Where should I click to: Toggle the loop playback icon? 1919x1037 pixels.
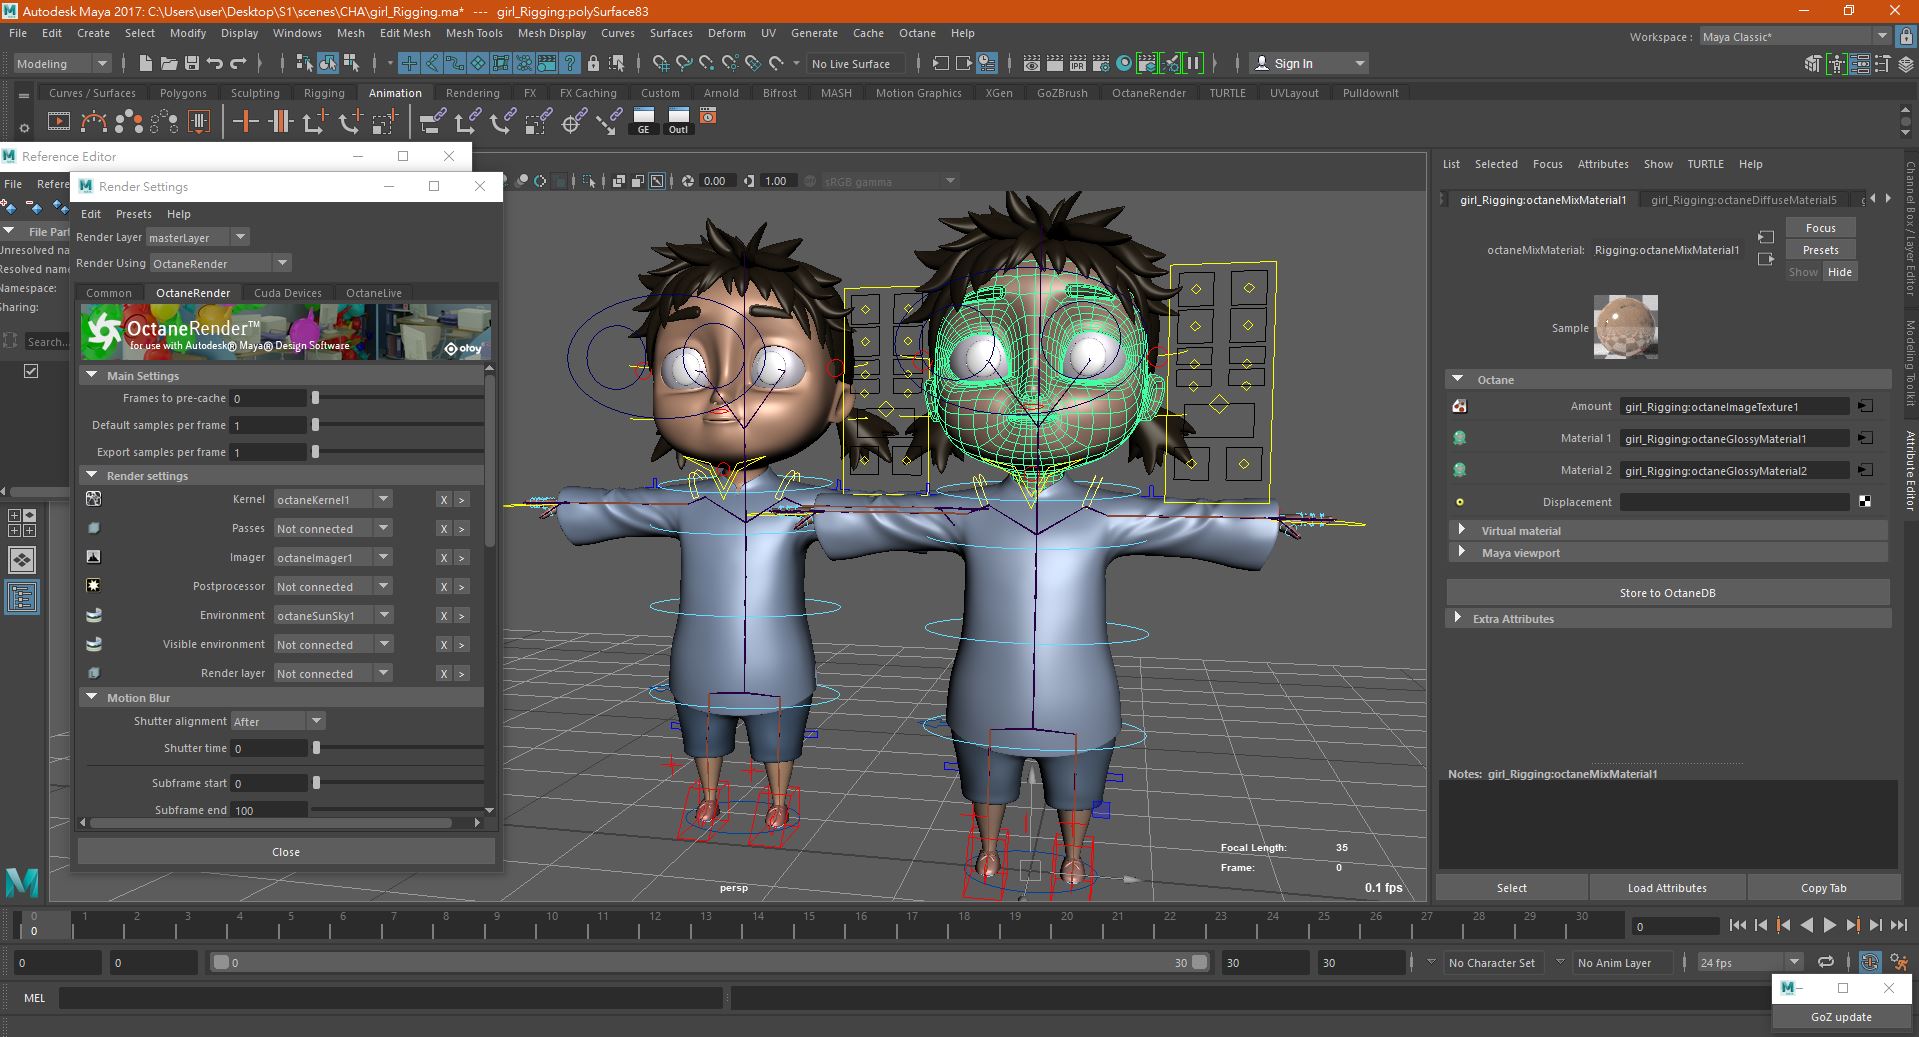point(1825,962)
